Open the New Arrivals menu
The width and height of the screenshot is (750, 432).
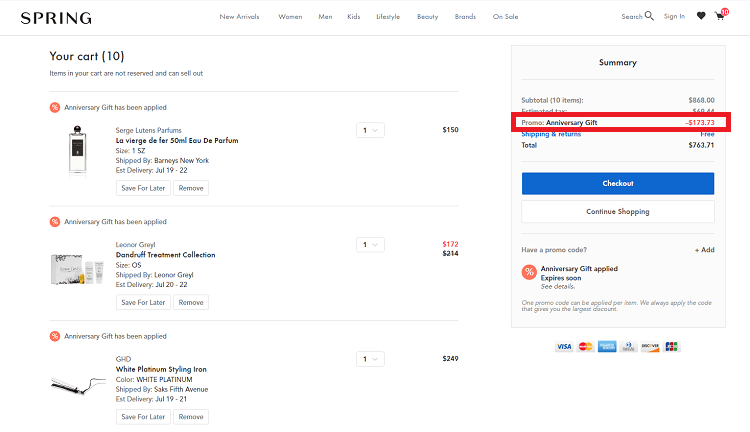pyautogui.click(x=239, y=16)
